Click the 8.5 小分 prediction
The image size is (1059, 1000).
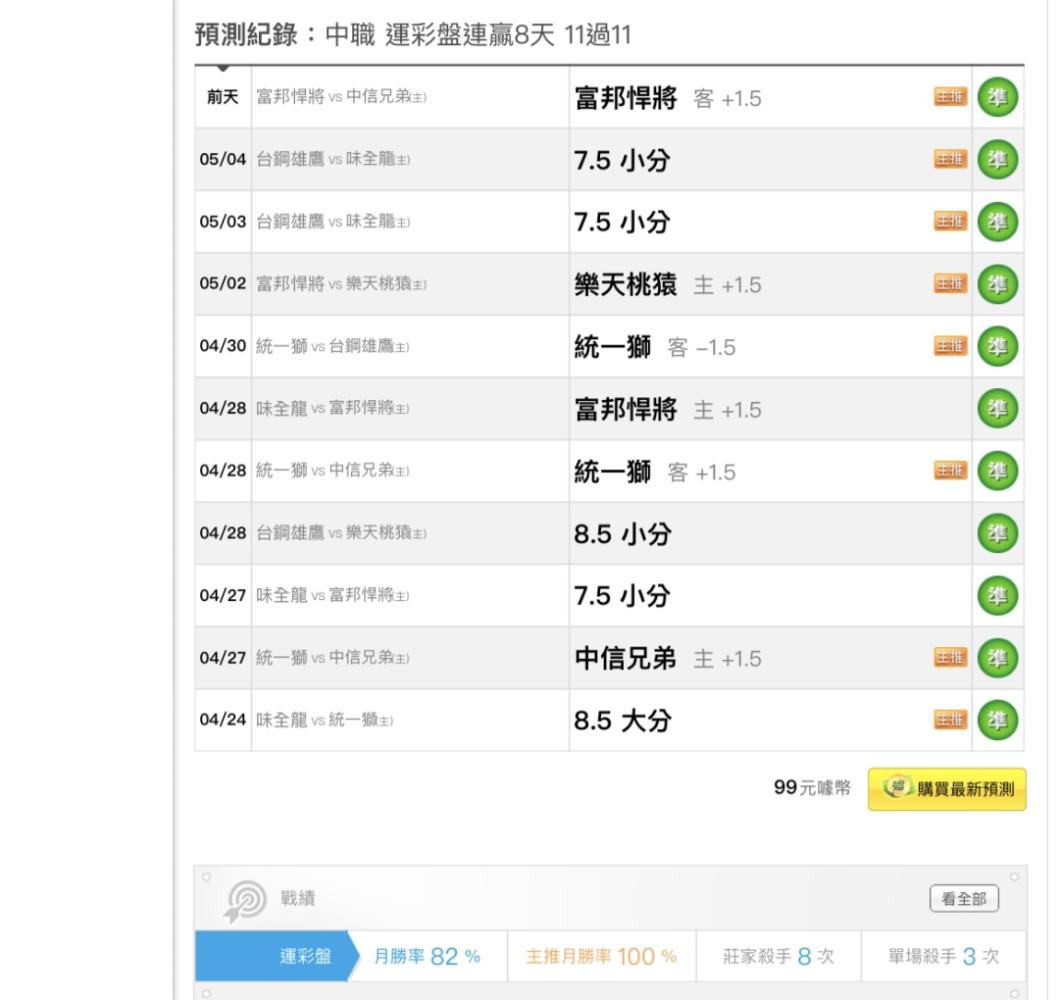click(623, 534)
